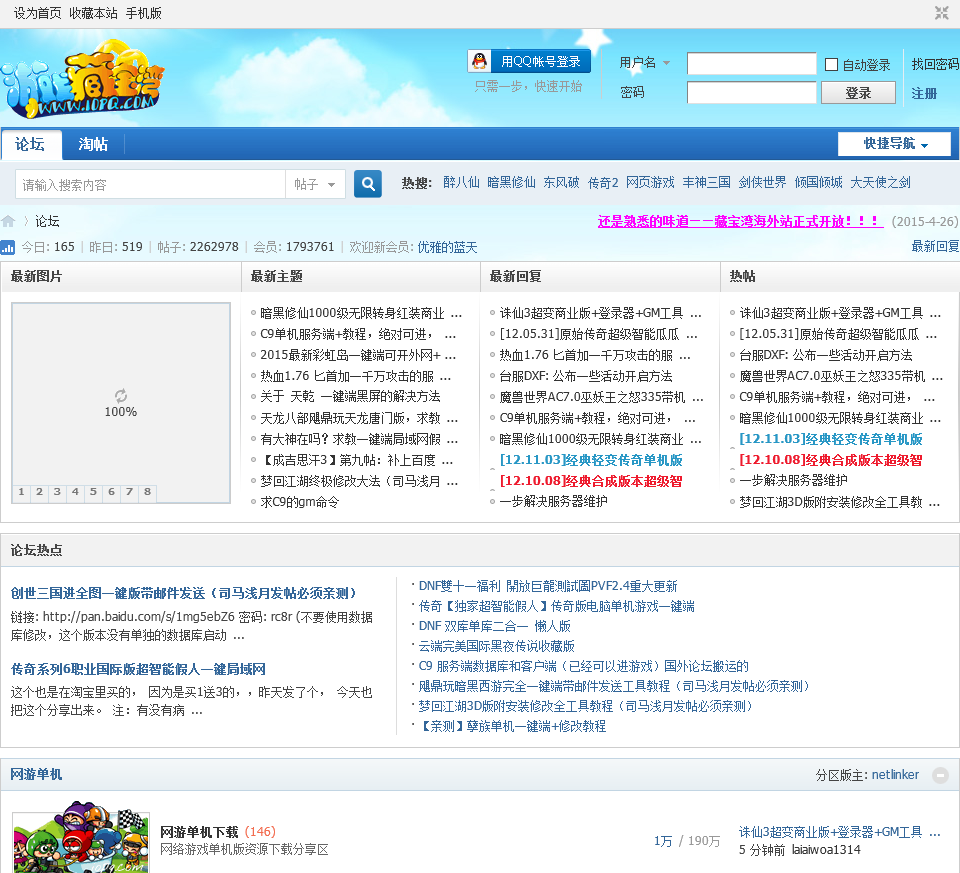Screen dimensions: 960x873
Task: Open 创世三国进全图一键版带邮件发送 hot post
Action: tap(184, 593)
